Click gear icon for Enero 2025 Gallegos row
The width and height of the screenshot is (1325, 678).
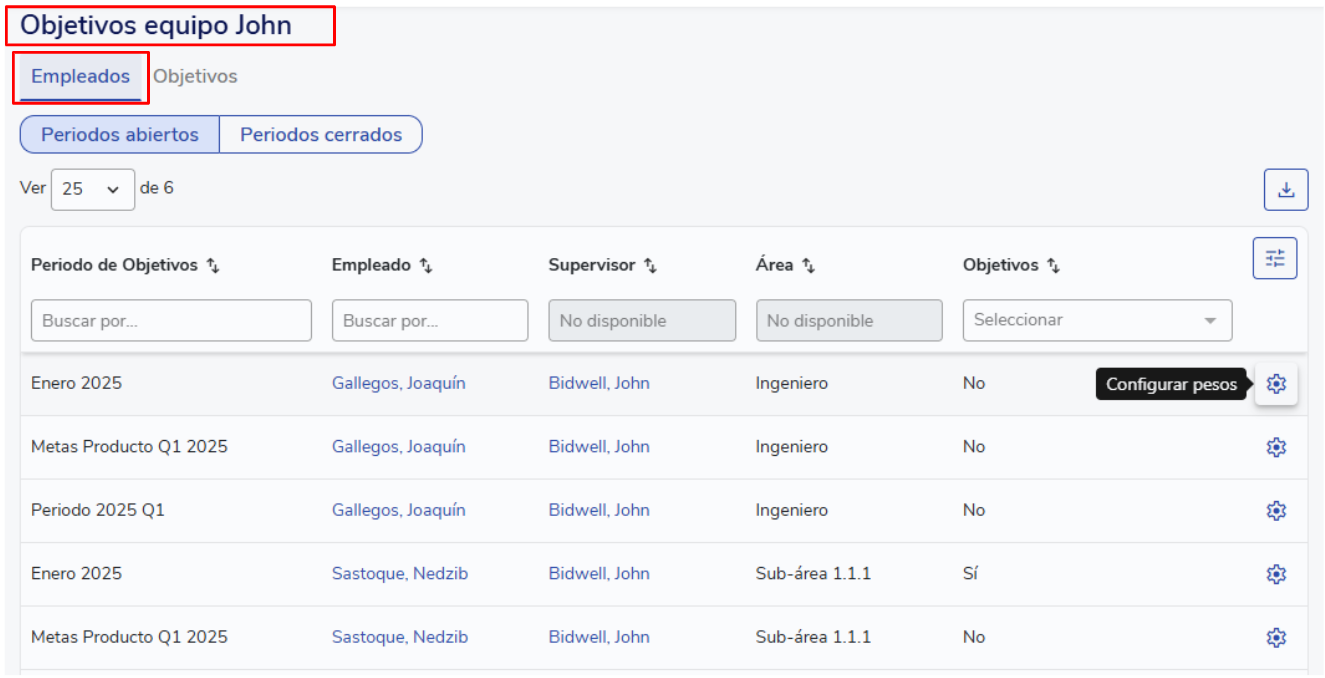point(1275,384)
